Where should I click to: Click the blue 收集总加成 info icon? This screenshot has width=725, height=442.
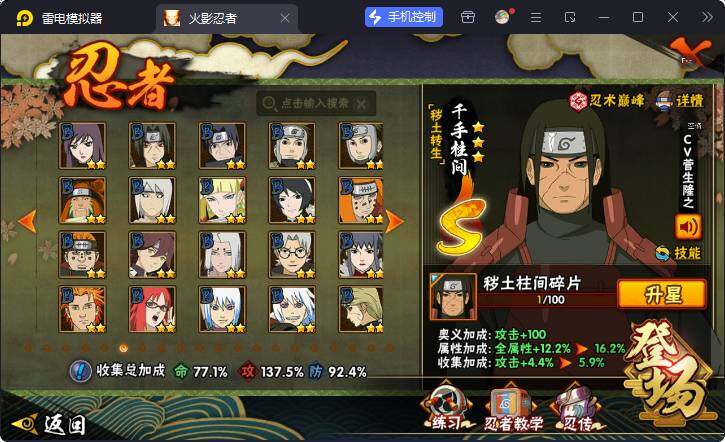[80, 371]
